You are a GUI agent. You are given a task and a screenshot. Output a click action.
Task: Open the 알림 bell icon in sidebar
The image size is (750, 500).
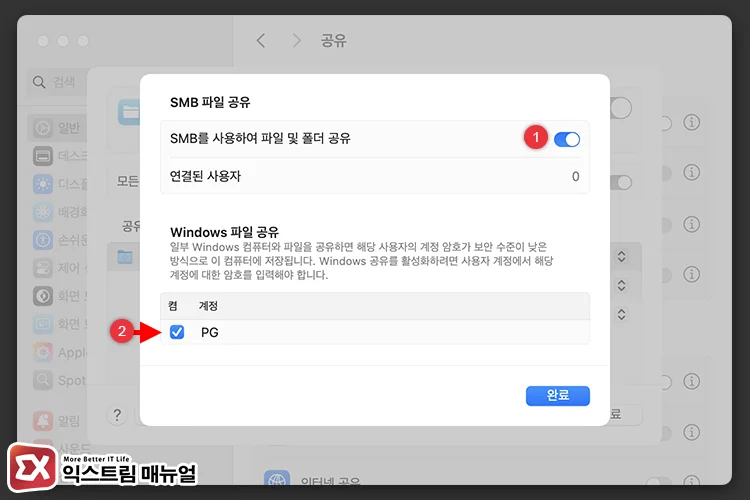click(43, 421)
